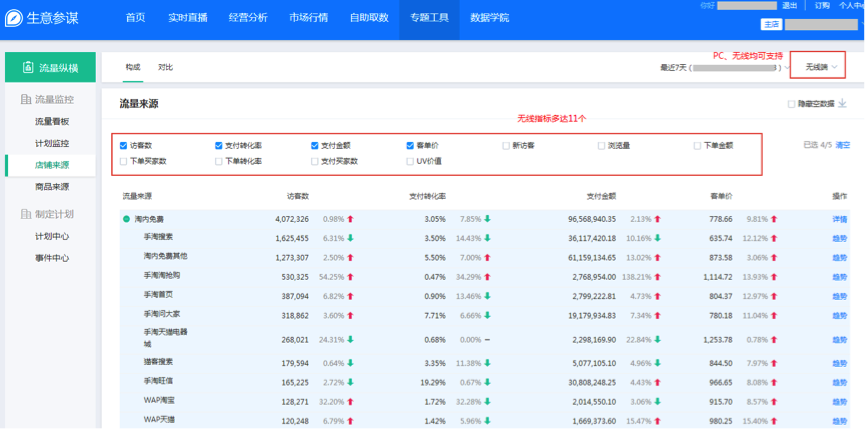The image size is (865, 429).
Task: Click 清空 to clear selected metrics
Action: point(843,145)
